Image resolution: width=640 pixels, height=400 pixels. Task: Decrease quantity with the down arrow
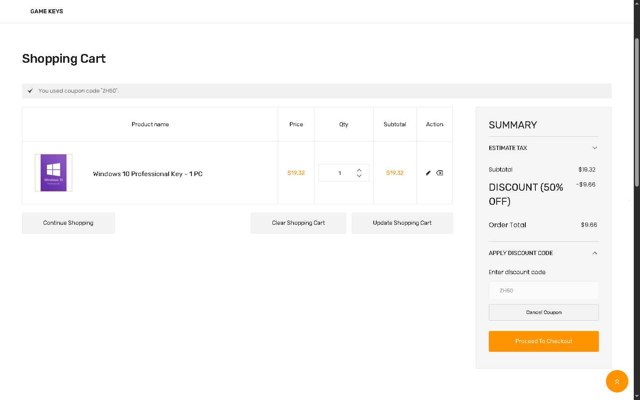pos(359,176)
